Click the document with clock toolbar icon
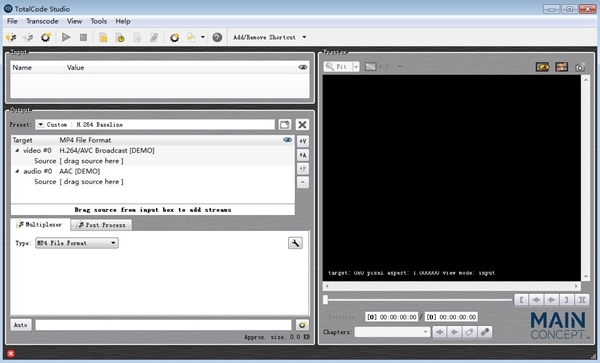600x363 pixels. coord(120,37)
